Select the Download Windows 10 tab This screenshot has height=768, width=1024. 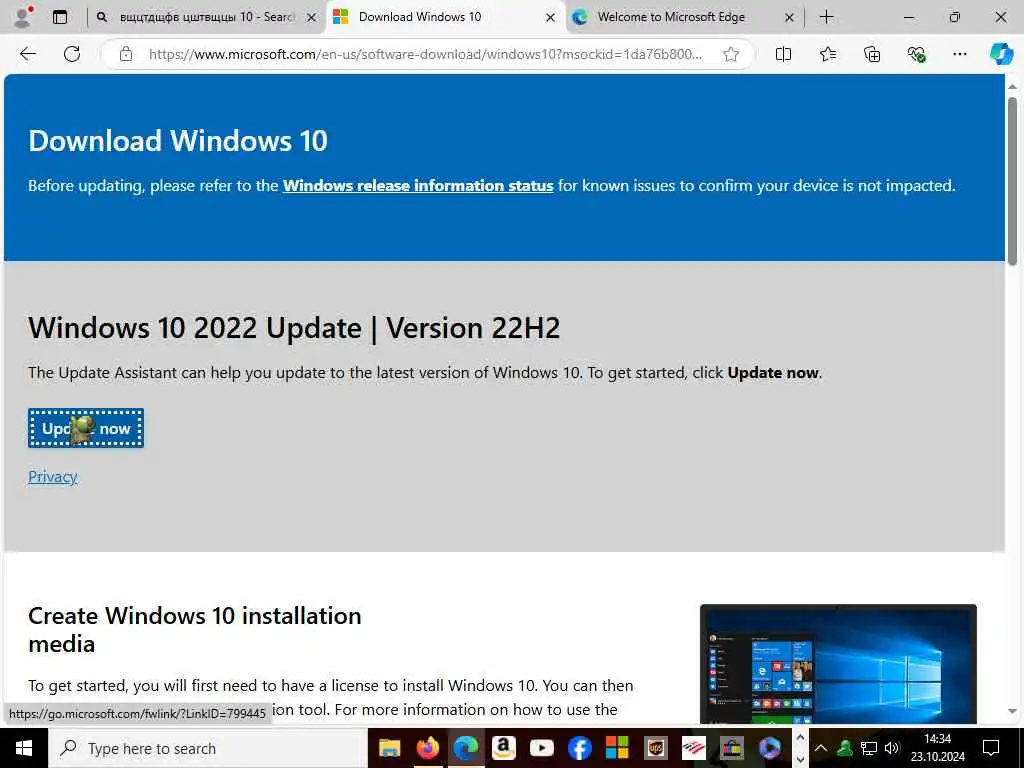[444, 17]
